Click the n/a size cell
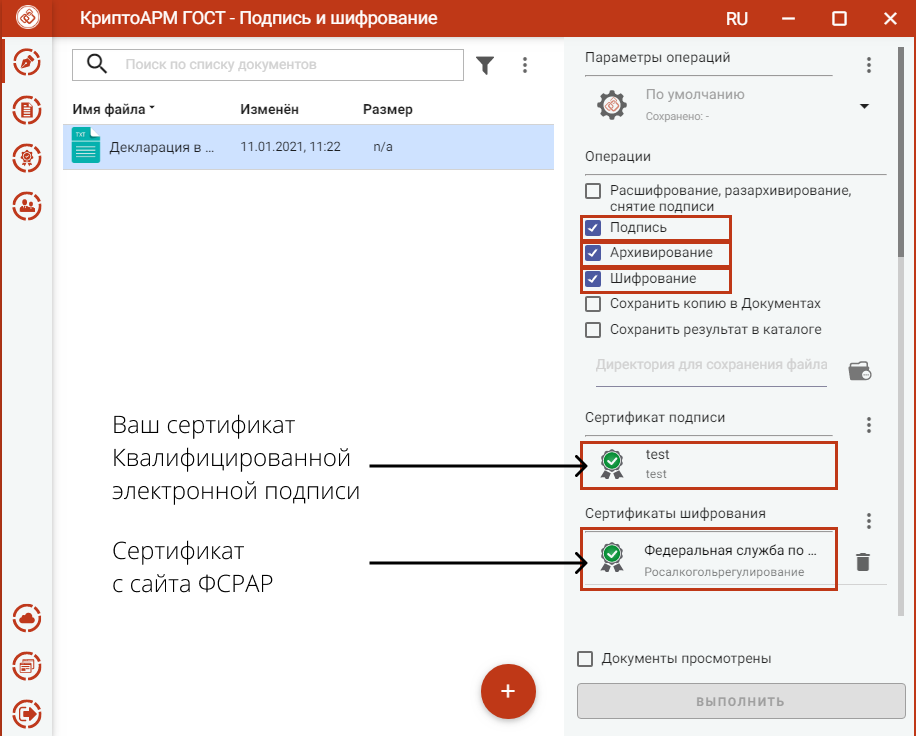The image size is (916, 736). 383,147
